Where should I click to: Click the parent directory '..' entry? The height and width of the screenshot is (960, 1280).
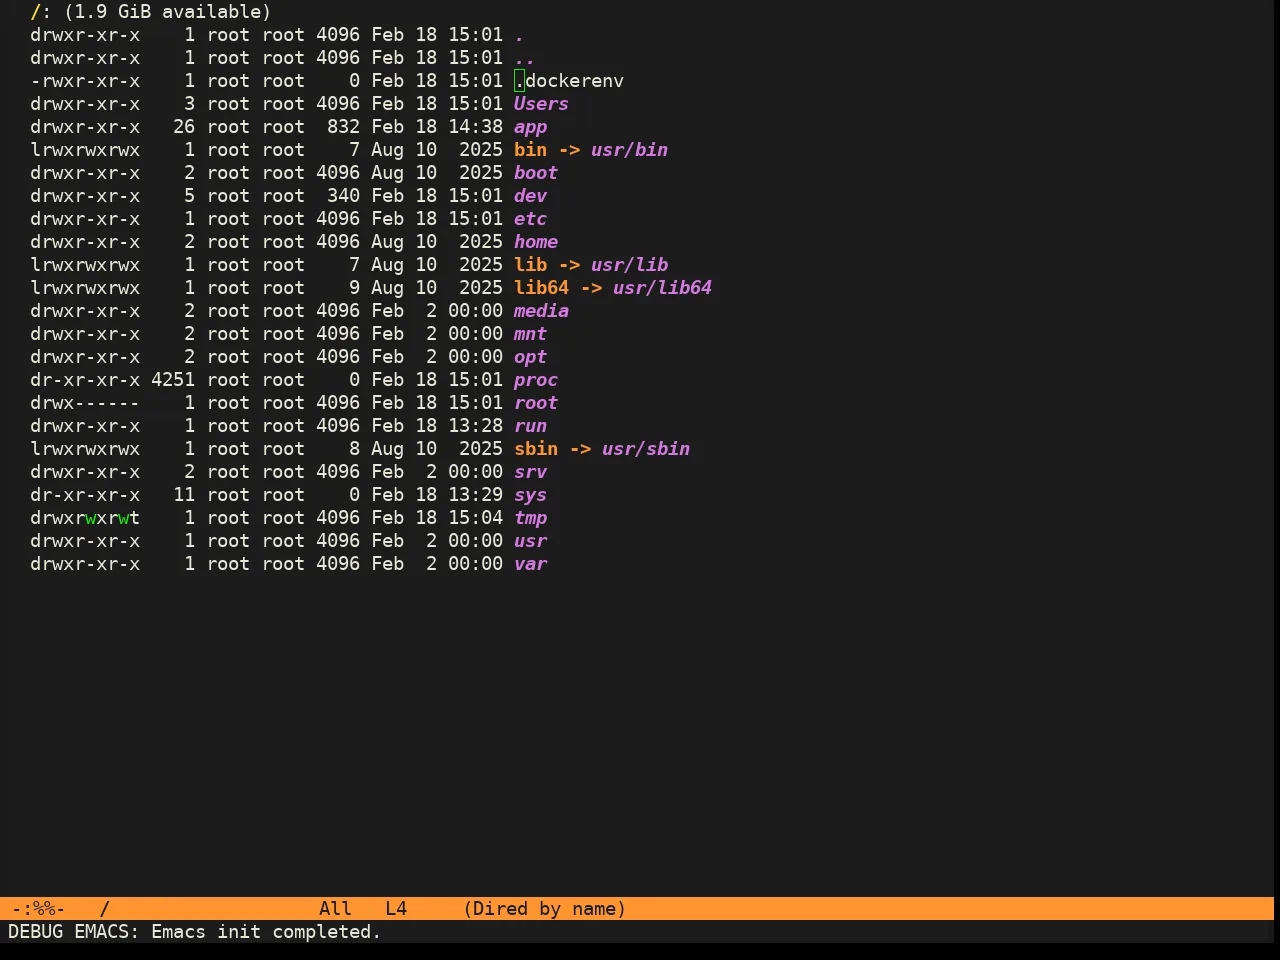click(x=525, y=58)
